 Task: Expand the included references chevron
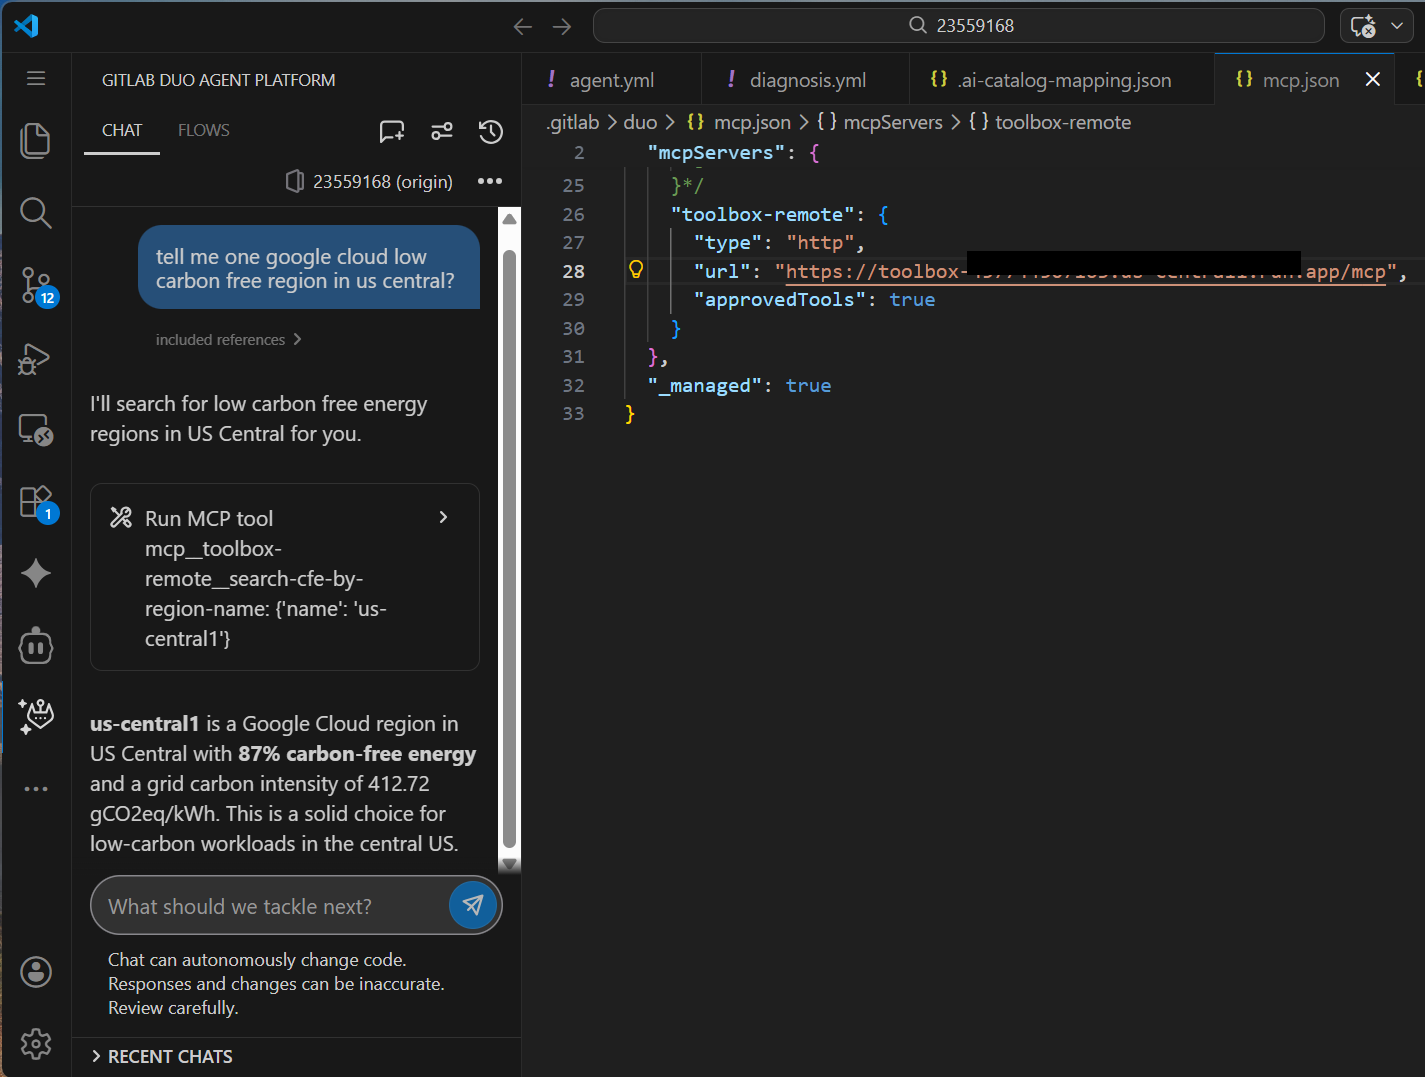(x=297, y=340)
